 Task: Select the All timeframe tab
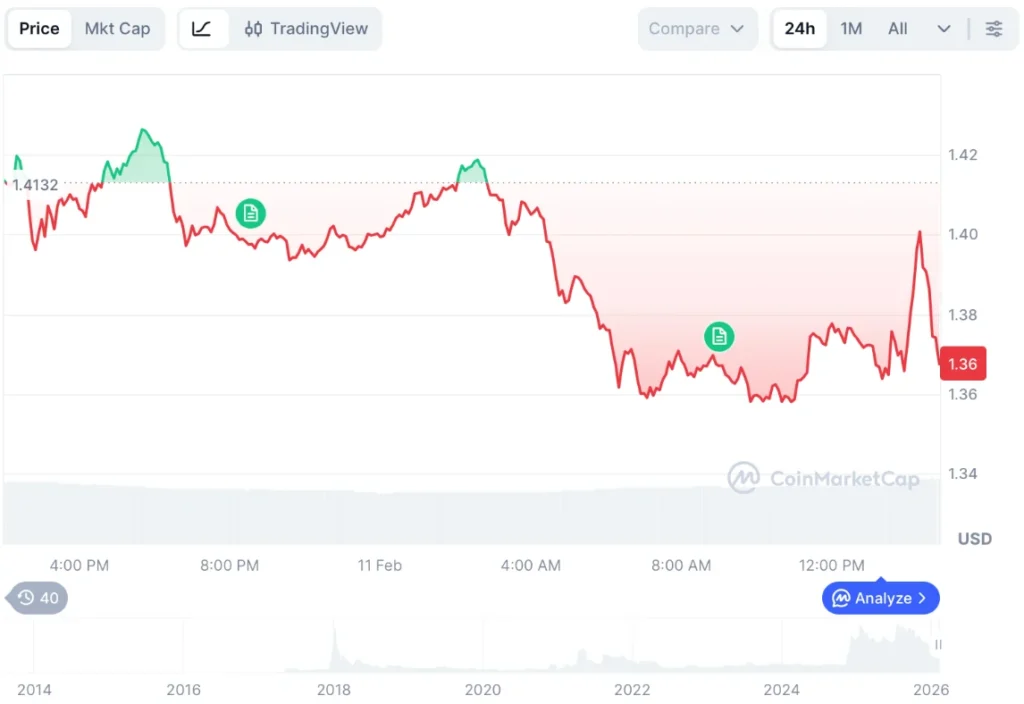[897, 28]
